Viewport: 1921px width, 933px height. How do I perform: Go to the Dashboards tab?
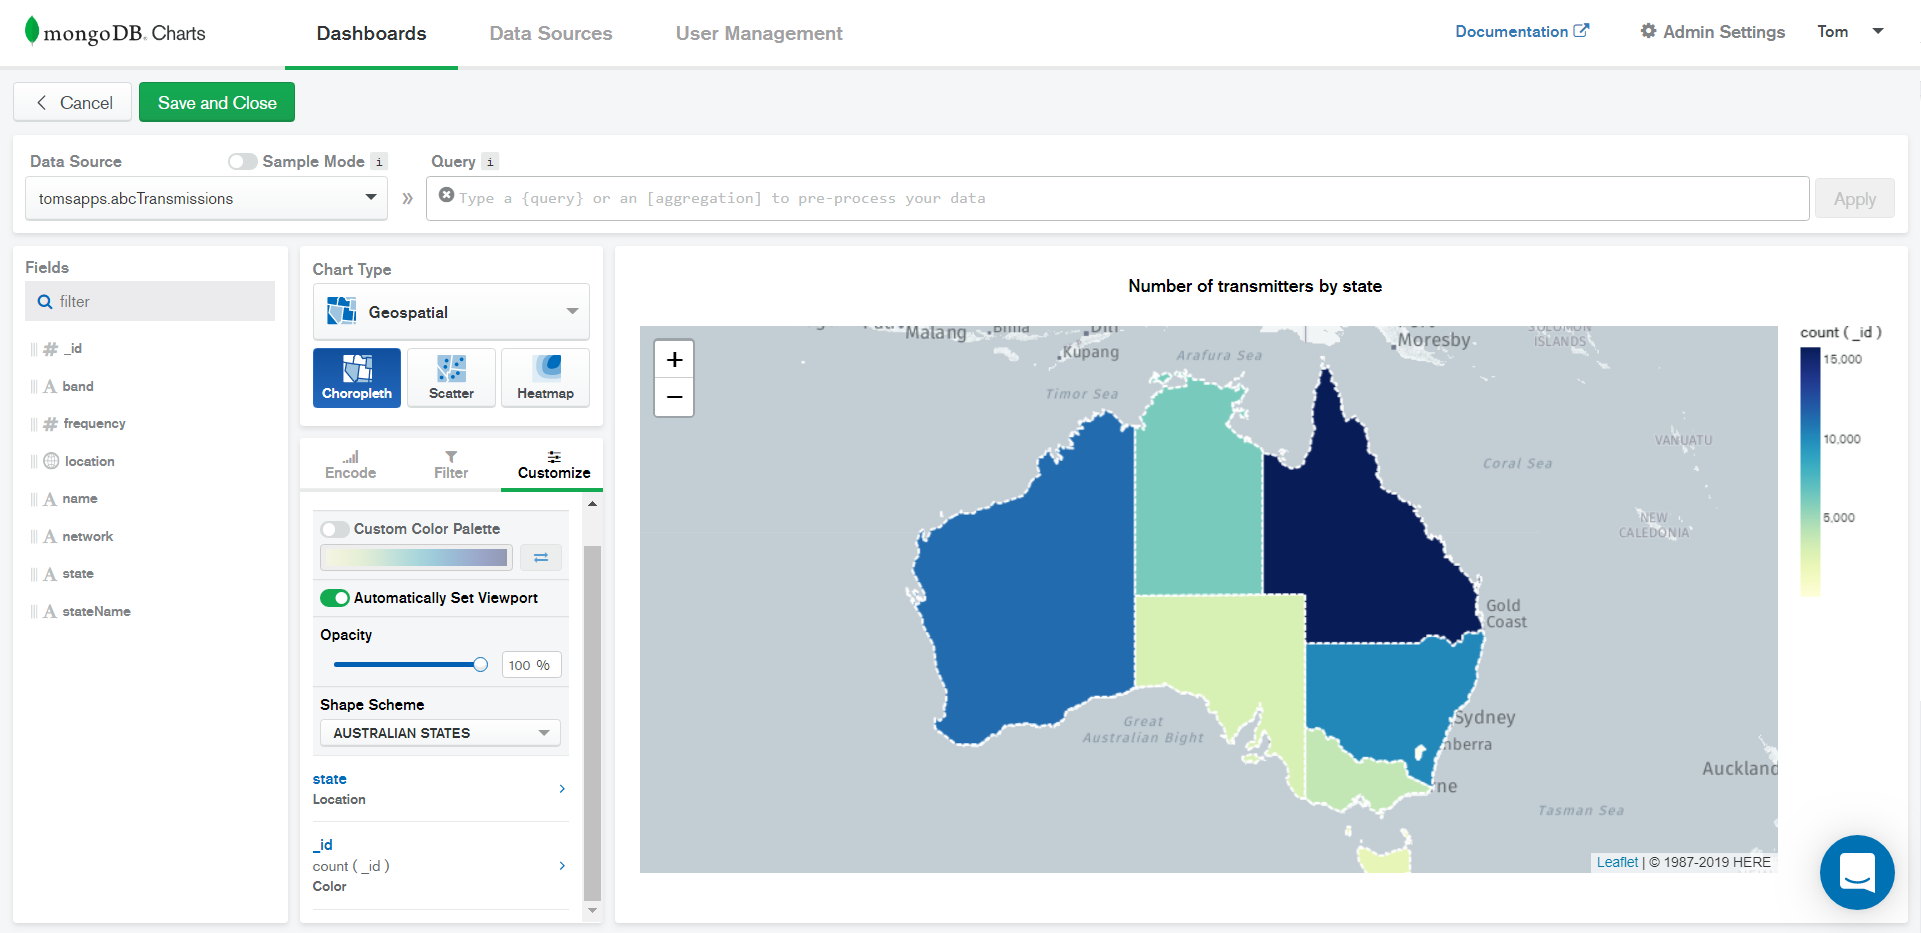point(371,33)
